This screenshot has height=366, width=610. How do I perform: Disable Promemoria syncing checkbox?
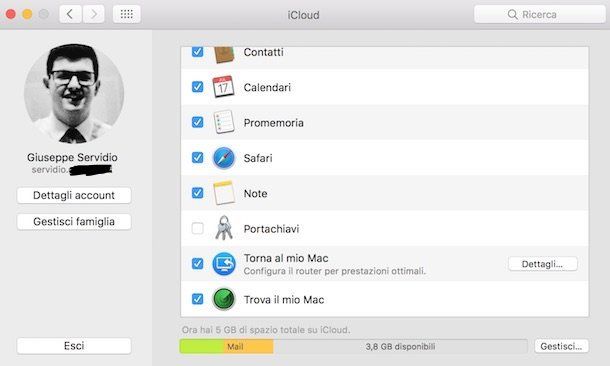198,122
